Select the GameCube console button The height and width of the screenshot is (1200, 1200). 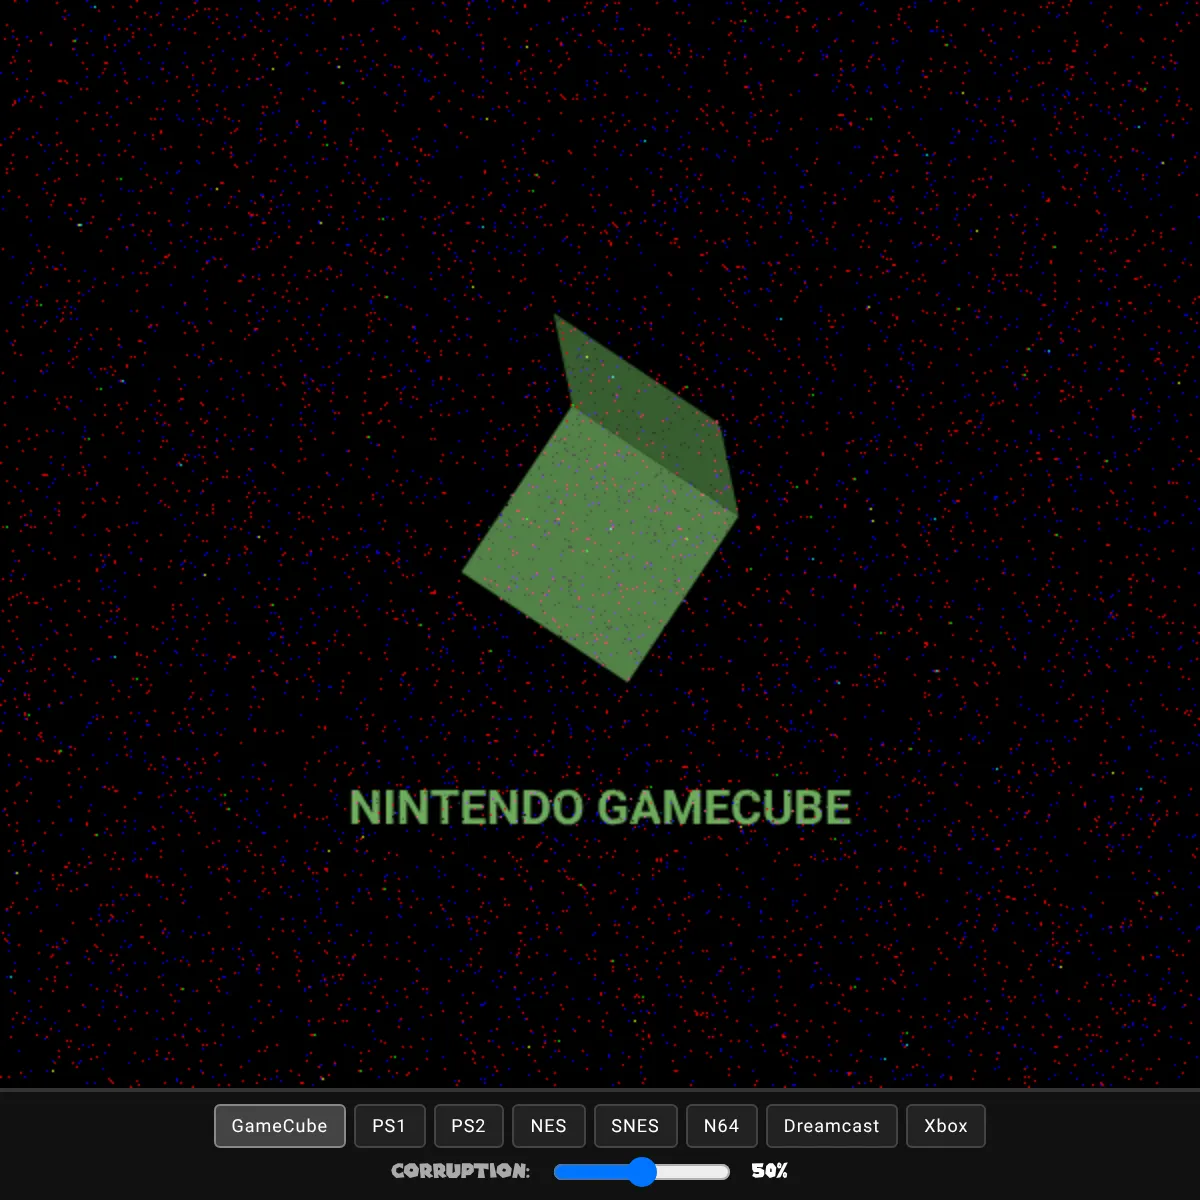coord(280,1126)
